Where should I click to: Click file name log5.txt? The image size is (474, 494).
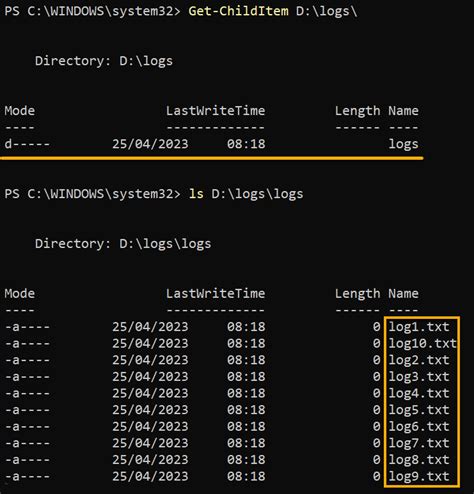(x=419, y=410)
